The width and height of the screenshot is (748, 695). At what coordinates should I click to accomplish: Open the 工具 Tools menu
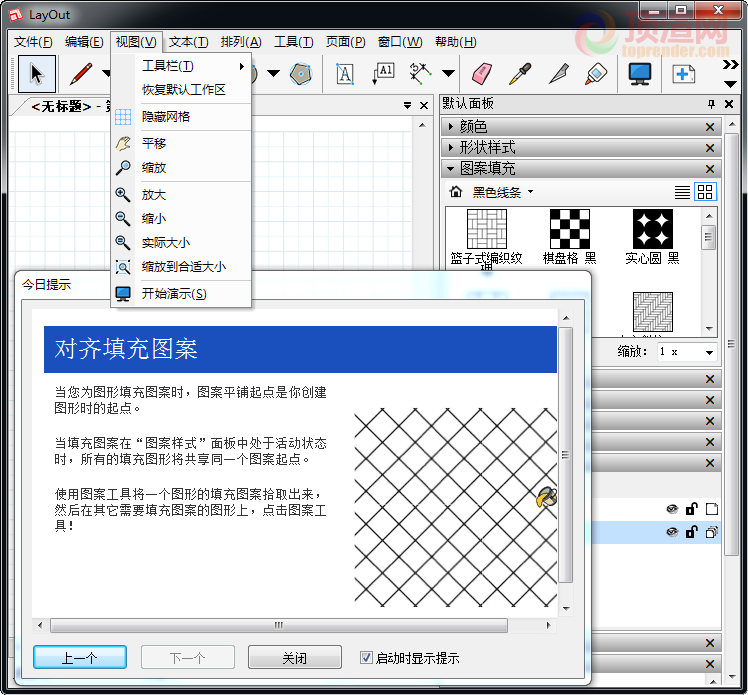[x=293, y=42]
